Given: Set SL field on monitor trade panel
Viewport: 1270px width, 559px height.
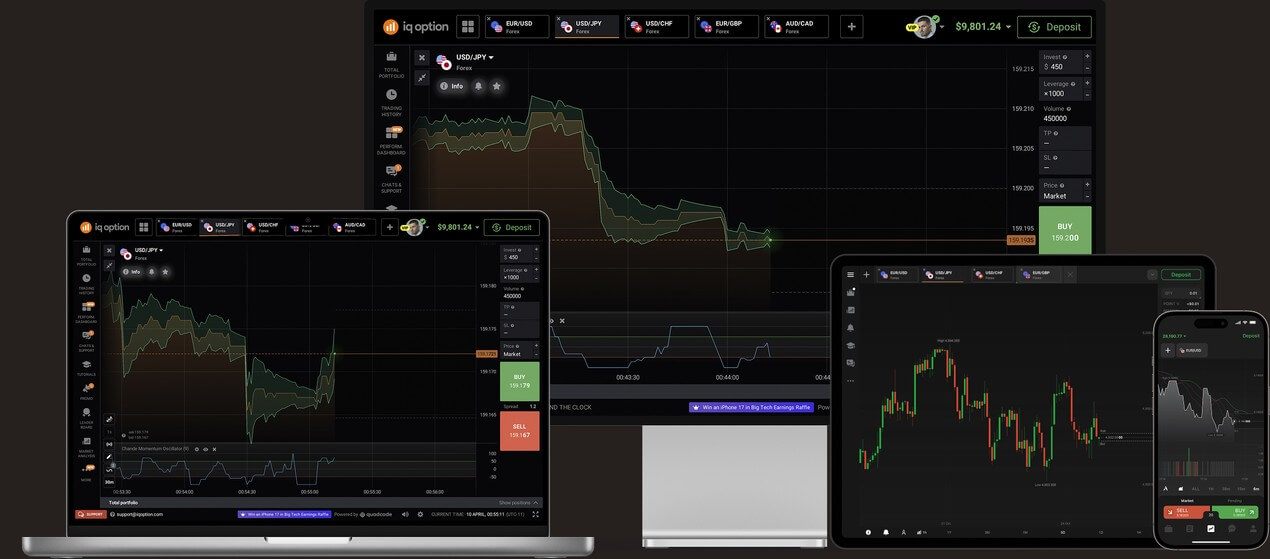Looking at the screenshot, I should pyautogui.click(x=1066, y=163).
